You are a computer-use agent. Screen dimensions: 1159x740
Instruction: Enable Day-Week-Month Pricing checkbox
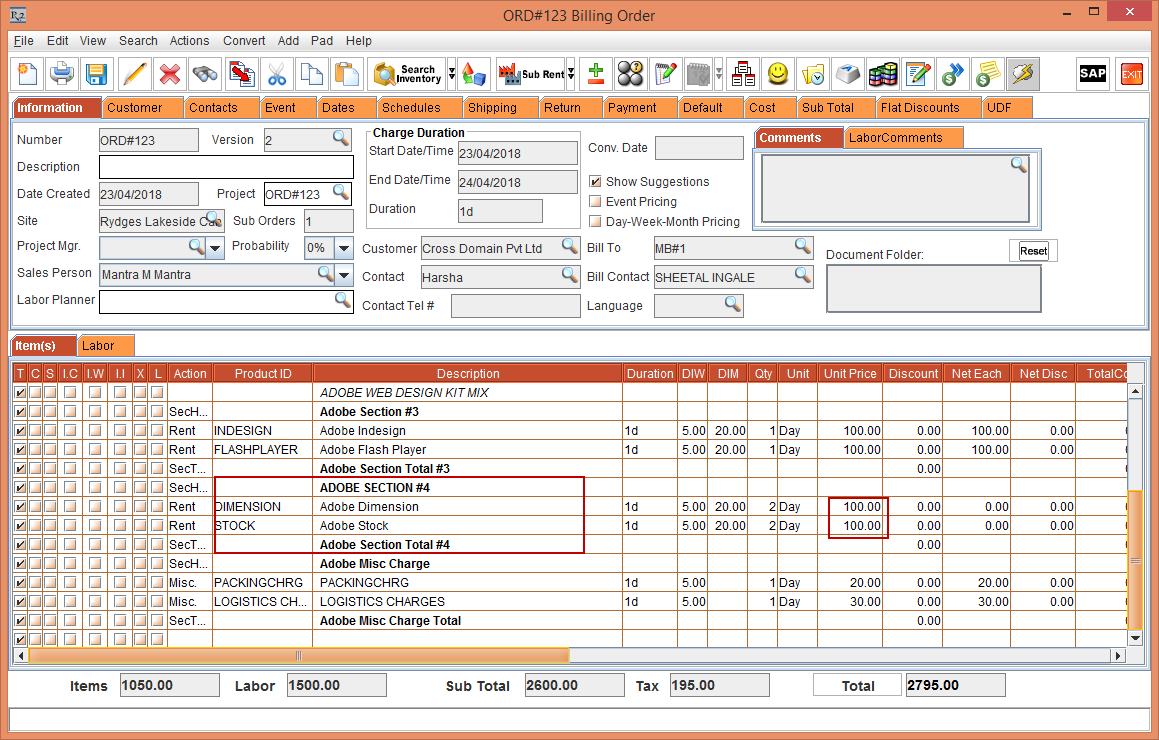pos(596,222)
